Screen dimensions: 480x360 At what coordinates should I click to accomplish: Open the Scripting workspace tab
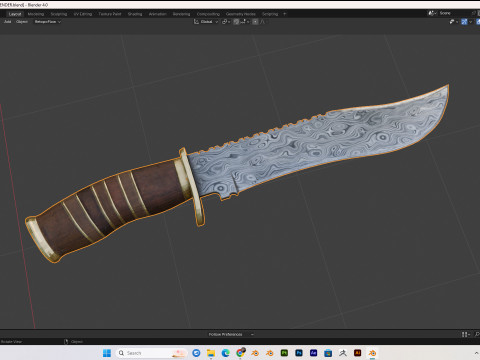pos(270,14)
